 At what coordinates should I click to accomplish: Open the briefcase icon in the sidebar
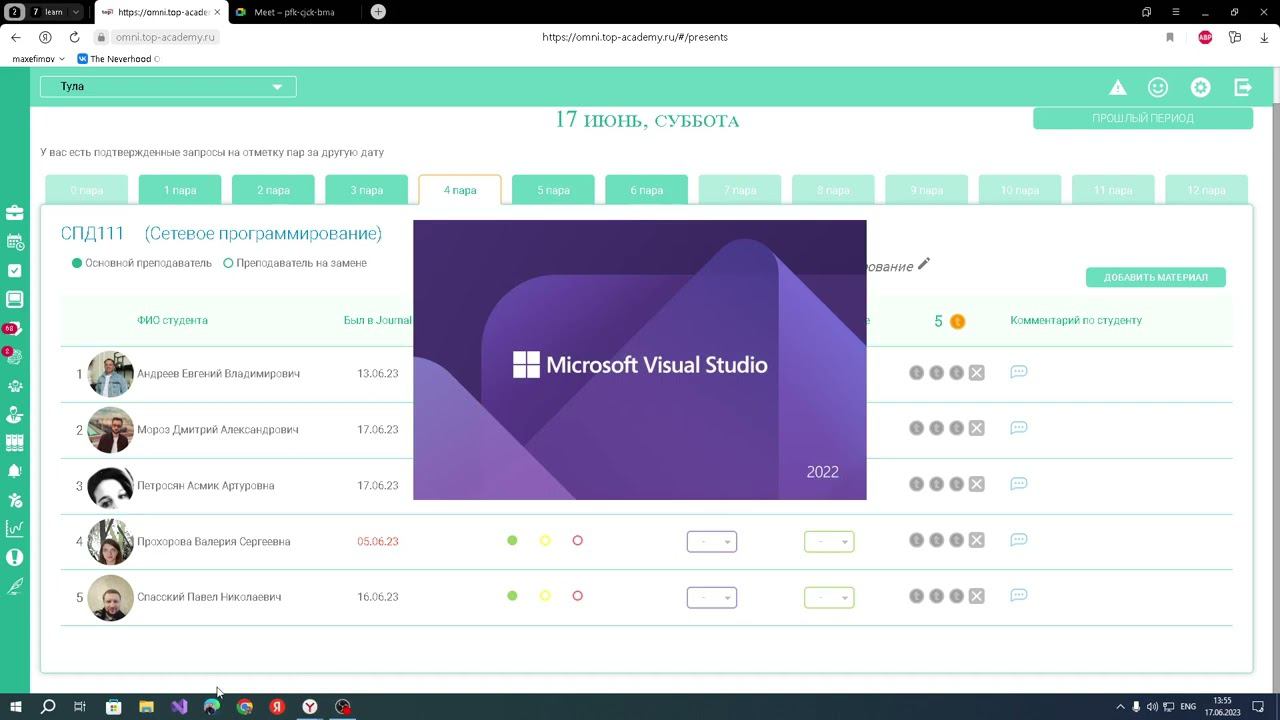pos(15,212)
